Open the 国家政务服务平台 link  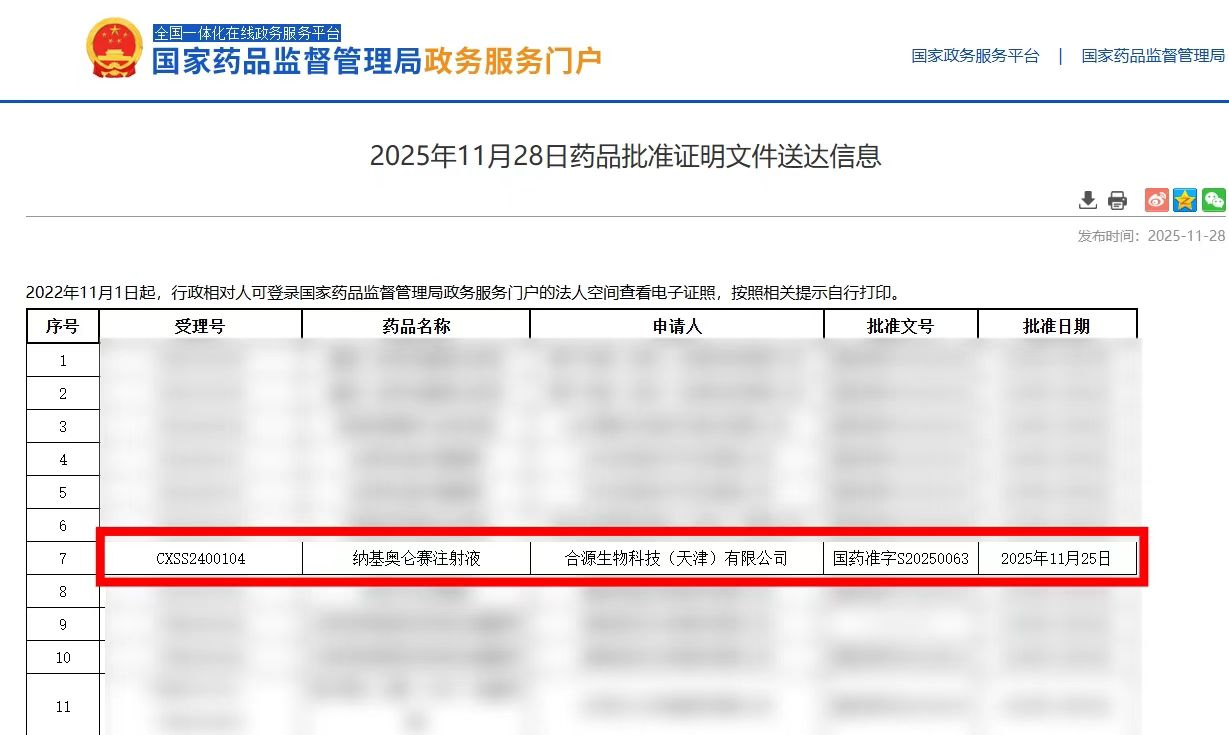tap(973, 57)
